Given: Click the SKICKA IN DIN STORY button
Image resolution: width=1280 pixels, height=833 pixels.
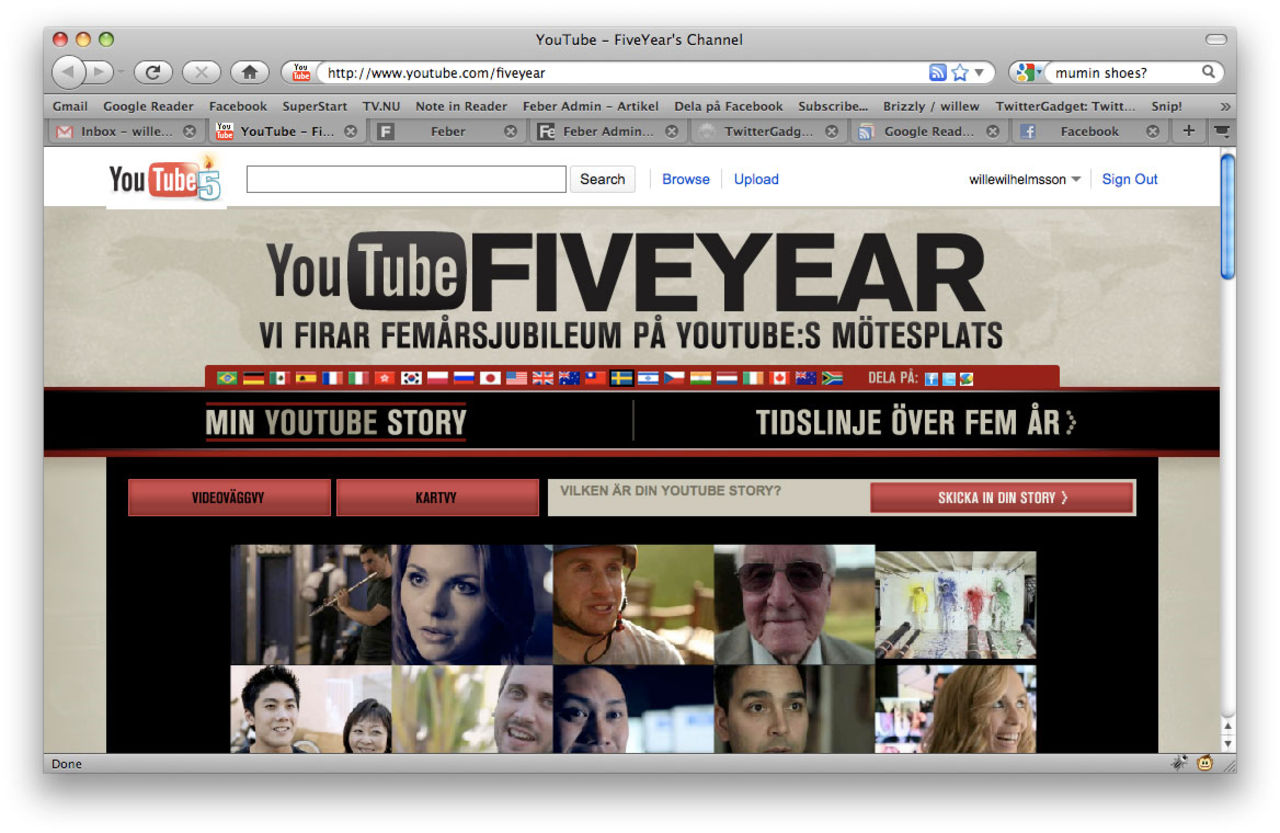Looking at the screenshot, I should 1001,497.
